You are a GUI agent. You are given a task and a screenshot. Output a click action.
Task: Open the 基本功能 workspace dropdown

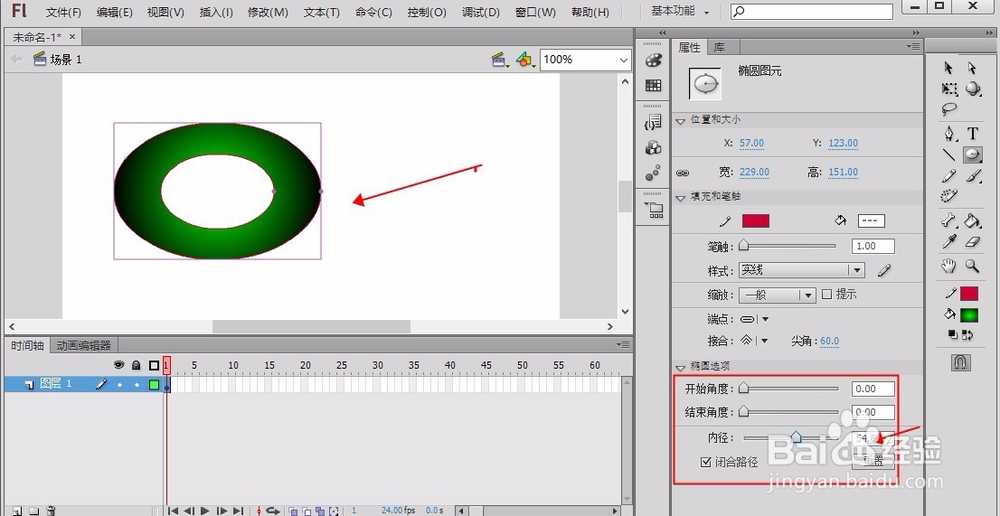click(x=680, y=11)
